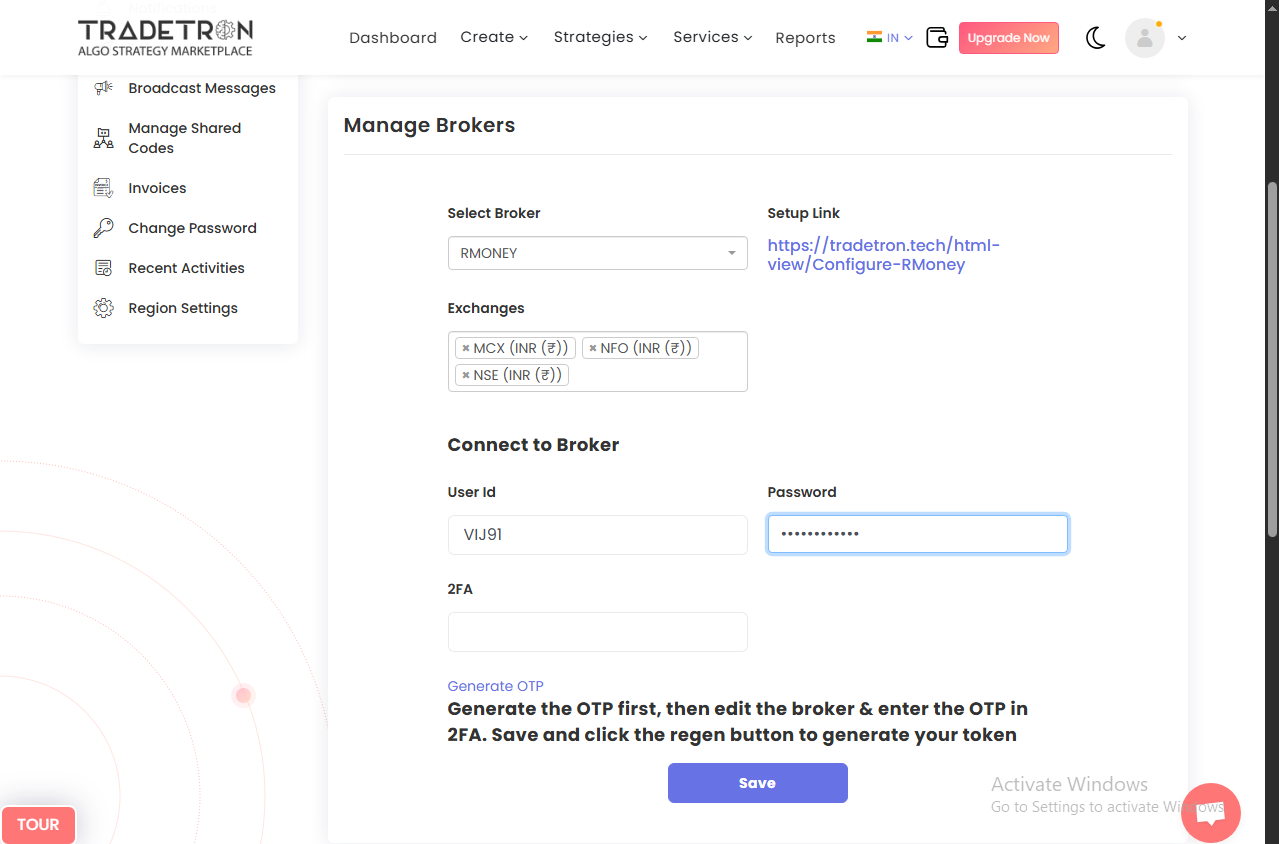Click the Manage Brokers heading
Image resolution: width=1279 pixels, height=844 pixels.
click(x=430, y=125)
